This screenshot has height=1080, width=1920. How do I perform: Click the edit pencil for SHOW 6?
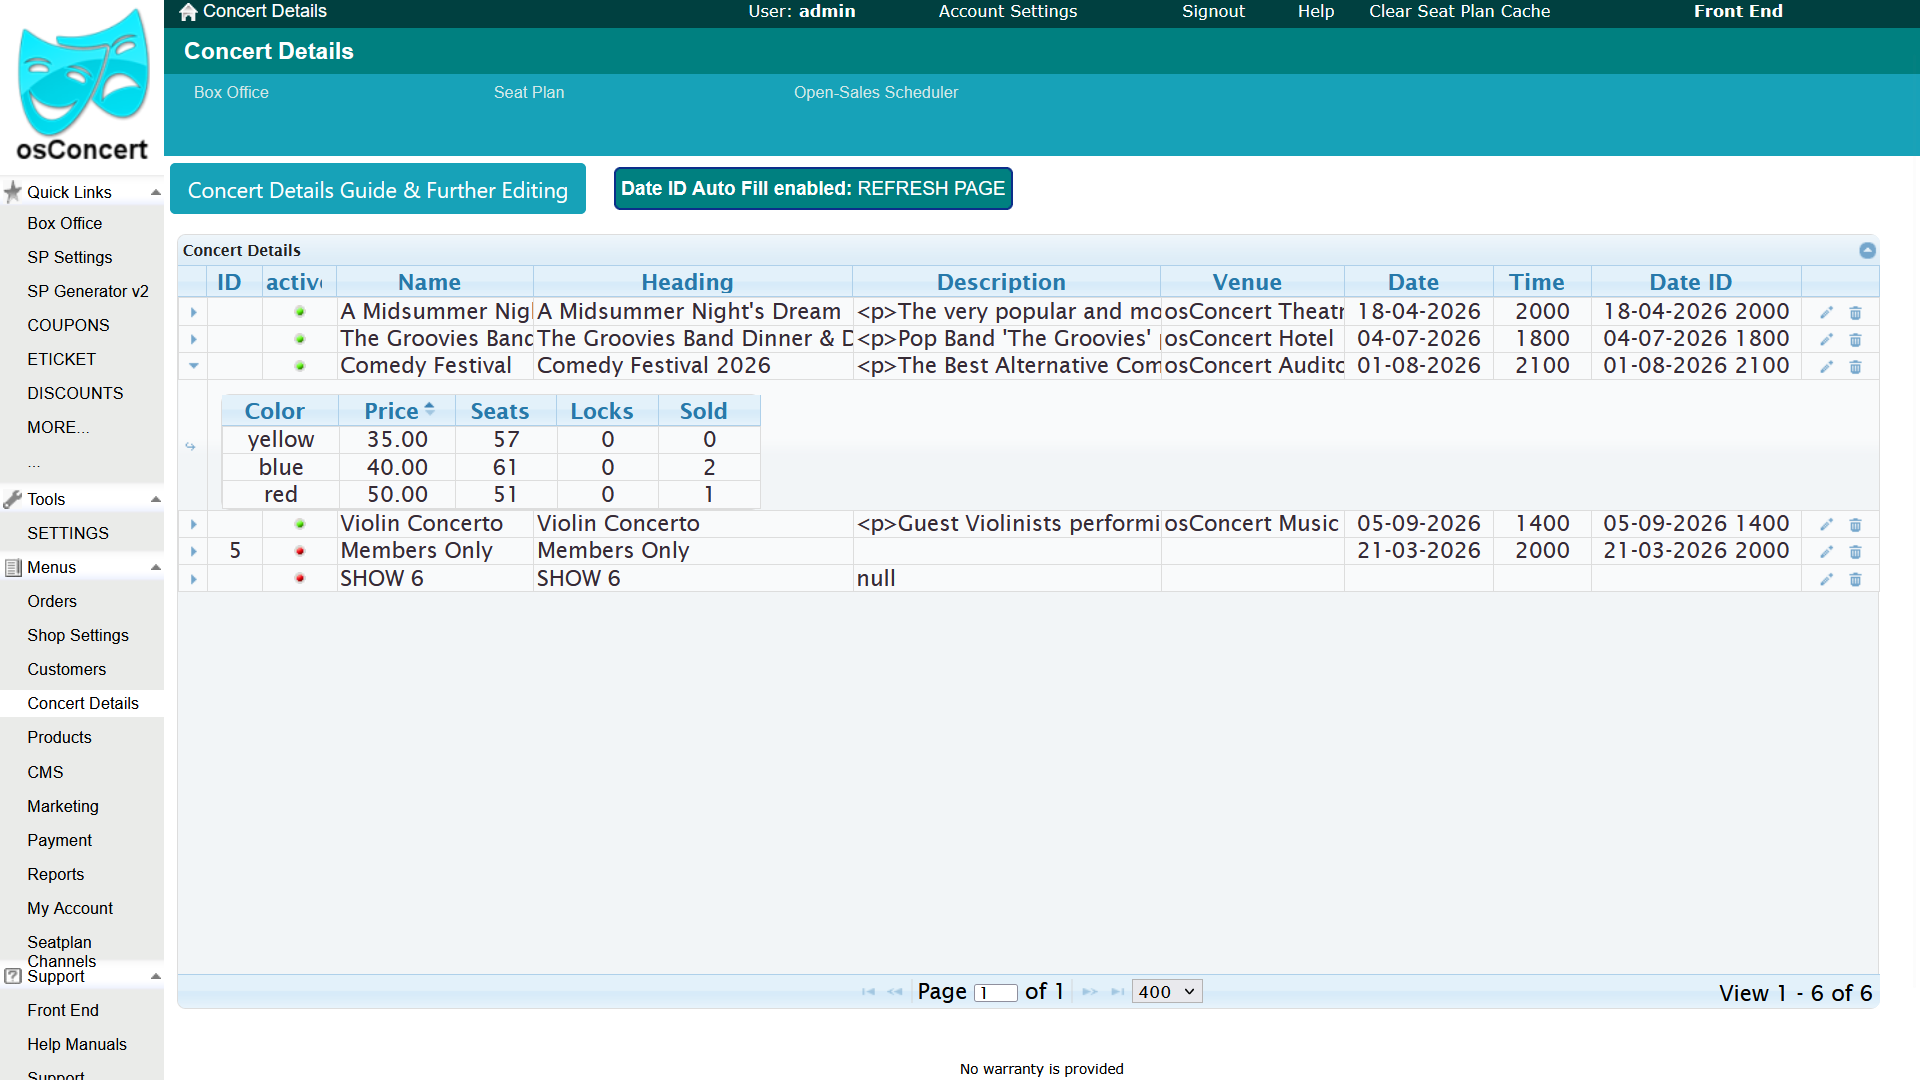[x=1826, y=580]
